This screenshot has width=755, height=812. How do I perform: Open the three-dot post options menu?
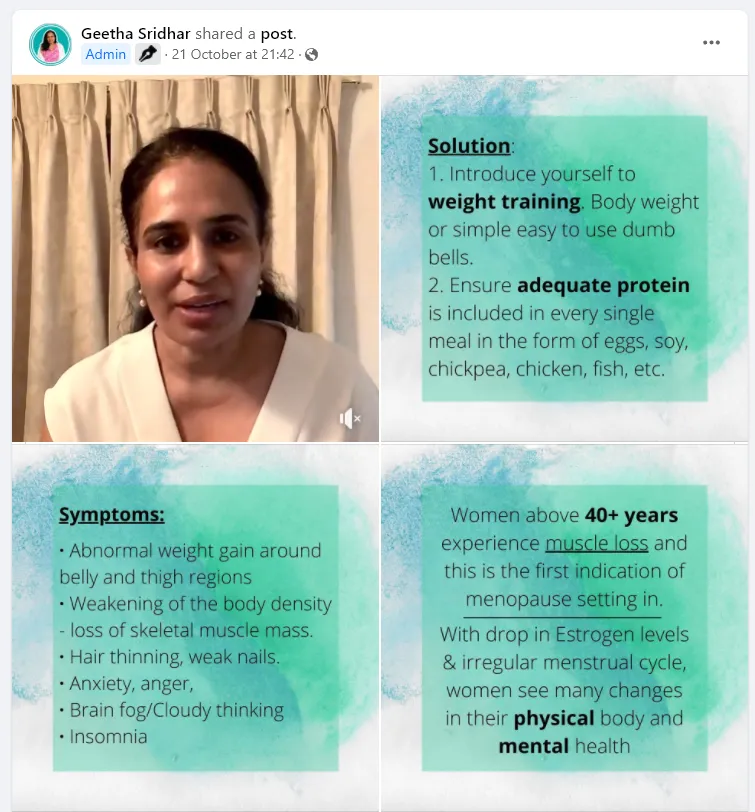pyautogui.click(x=711, y=42)
